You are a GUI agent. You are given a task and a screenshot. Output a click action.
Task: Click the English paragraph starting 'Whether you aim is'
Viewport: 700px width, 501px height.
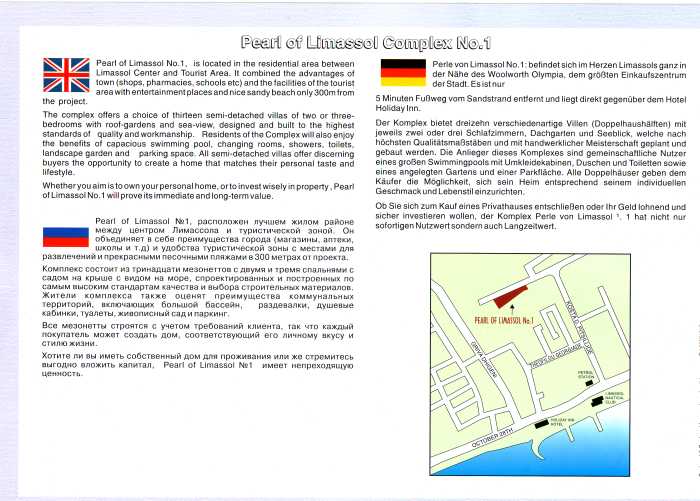[x=198, y=191]
